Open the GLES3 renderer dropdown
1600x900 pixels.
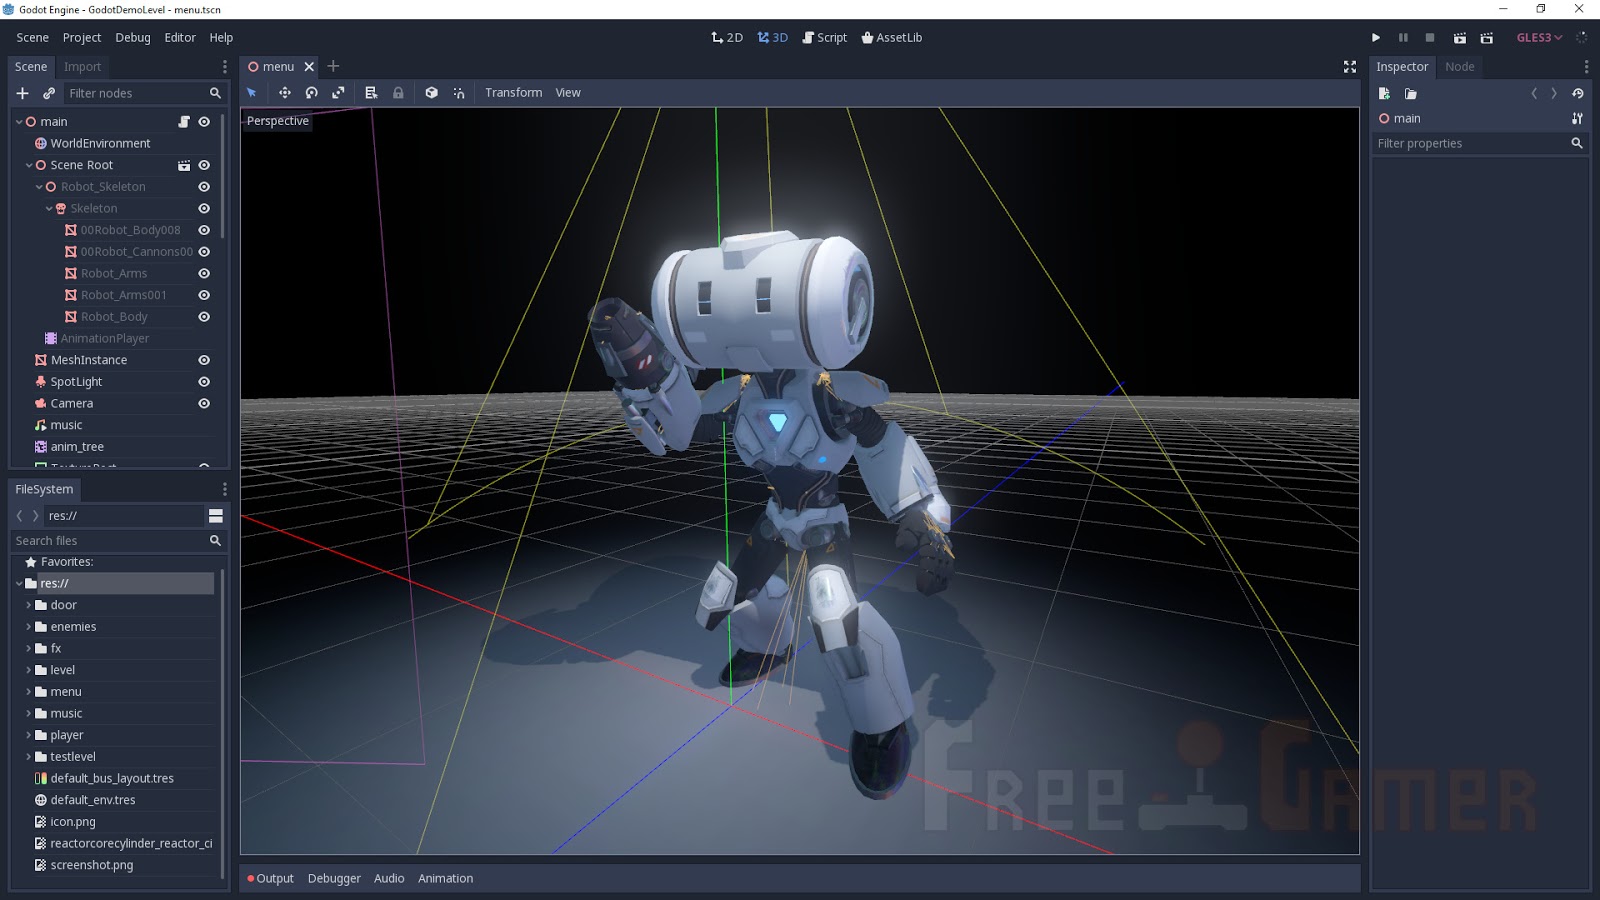click(1538, 38)
